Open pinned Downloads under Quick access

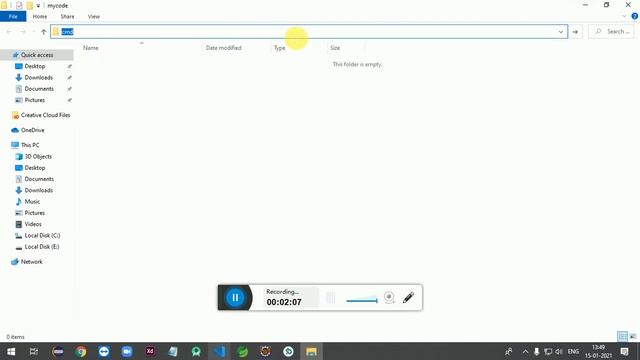[38, 78]
